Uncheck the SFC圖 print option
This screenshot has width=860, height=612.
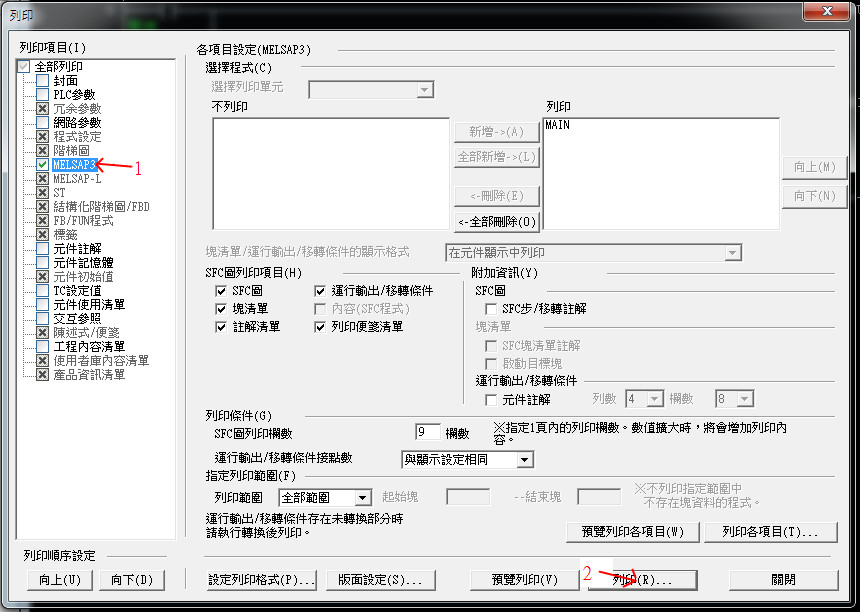(x=222, y=290)
